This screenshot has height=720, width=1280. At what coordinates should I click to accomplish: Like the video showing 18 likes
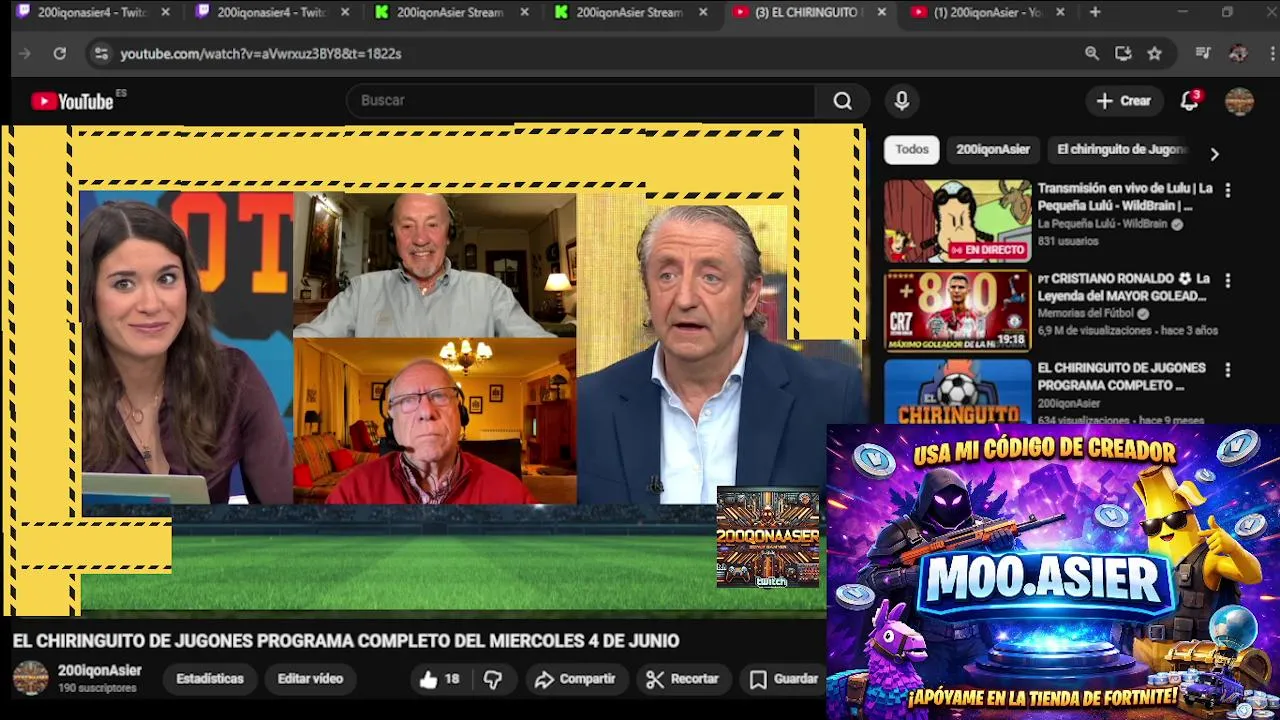pos(440,679)
